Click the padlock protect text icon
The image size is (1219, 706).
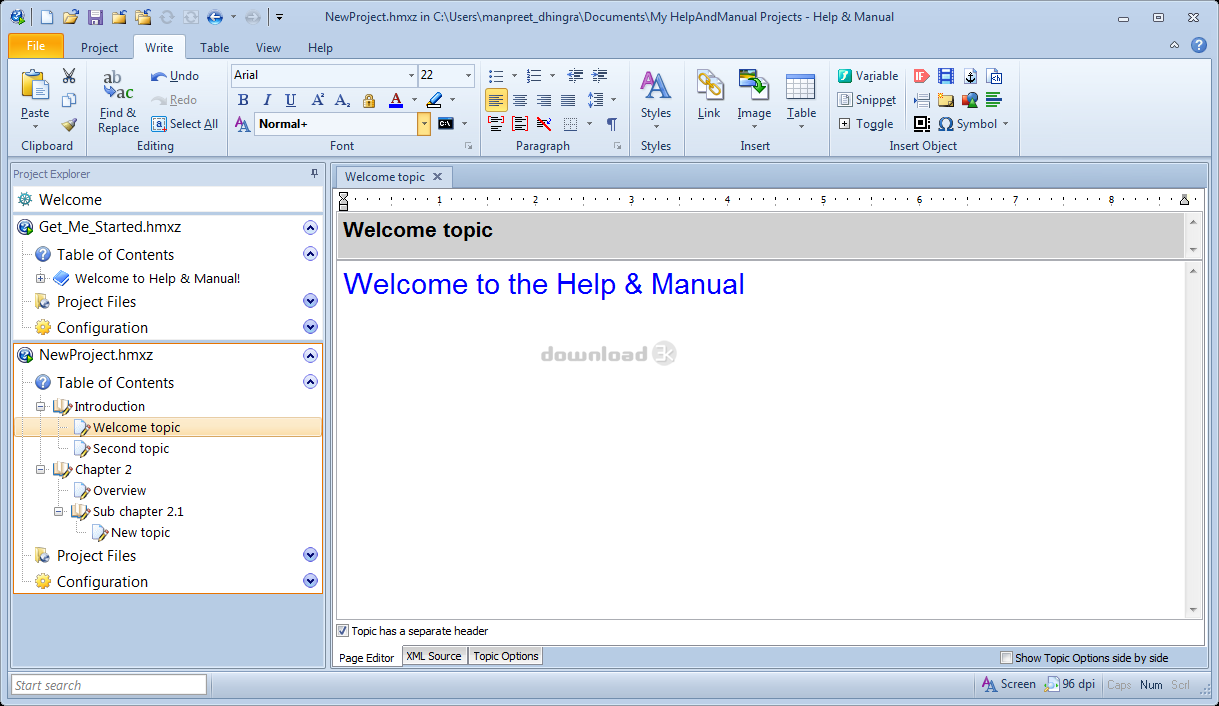(369, 100)
